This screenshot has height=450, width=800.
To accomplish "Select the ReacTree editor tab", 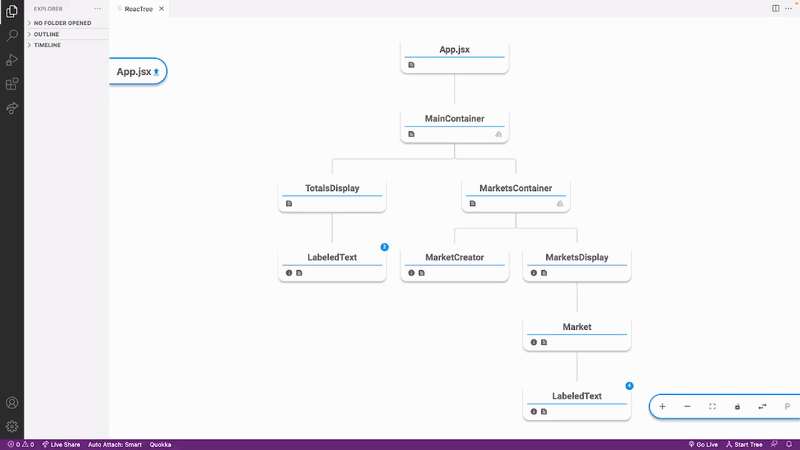I will (138, 8).
